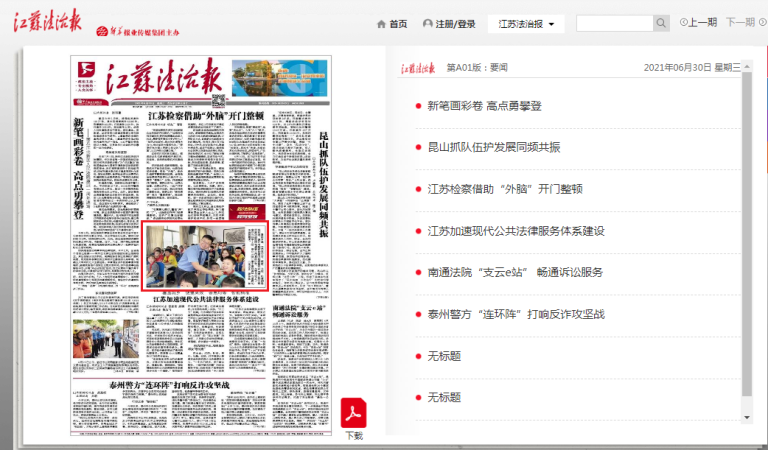Click the QR code on the newspaper front page
This screenshot has height=450, width=768.
[x=218, y=100]
